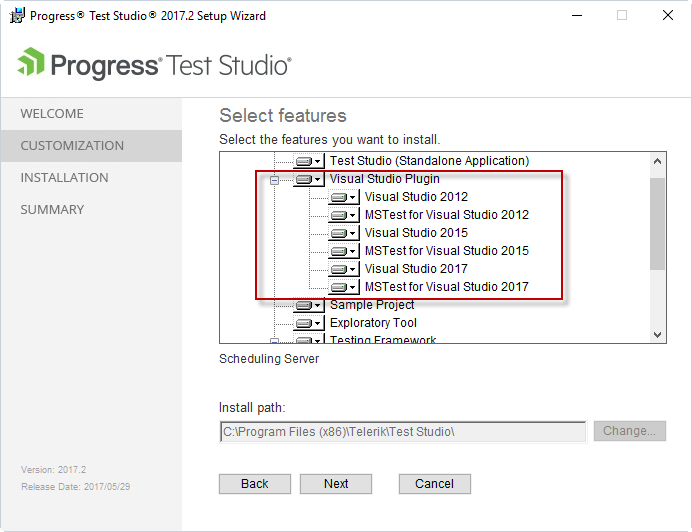
Task: Open feature dropdown for Visual Studio Plugin
Action: 308,179
